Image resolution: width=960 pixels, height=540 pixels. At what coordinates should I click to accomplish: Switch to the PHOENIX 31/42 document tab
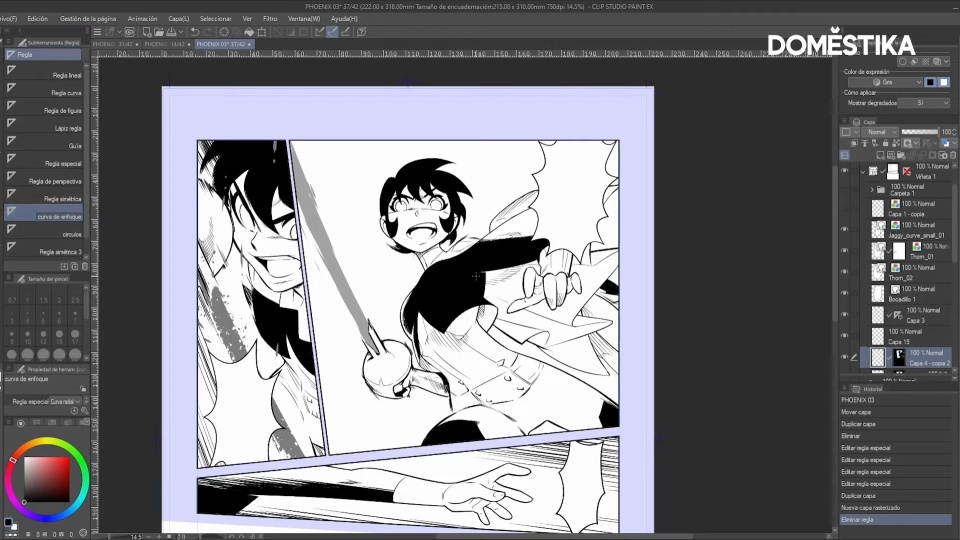(x=116, y=44)
